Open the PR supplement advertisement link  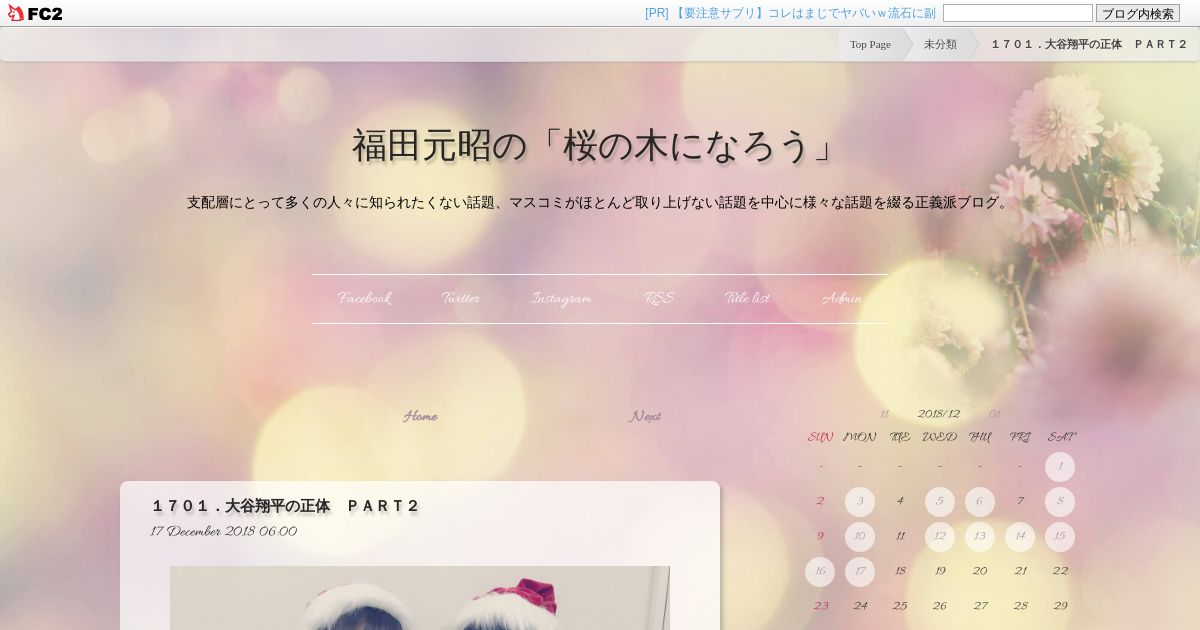click(x=790, y=13)
